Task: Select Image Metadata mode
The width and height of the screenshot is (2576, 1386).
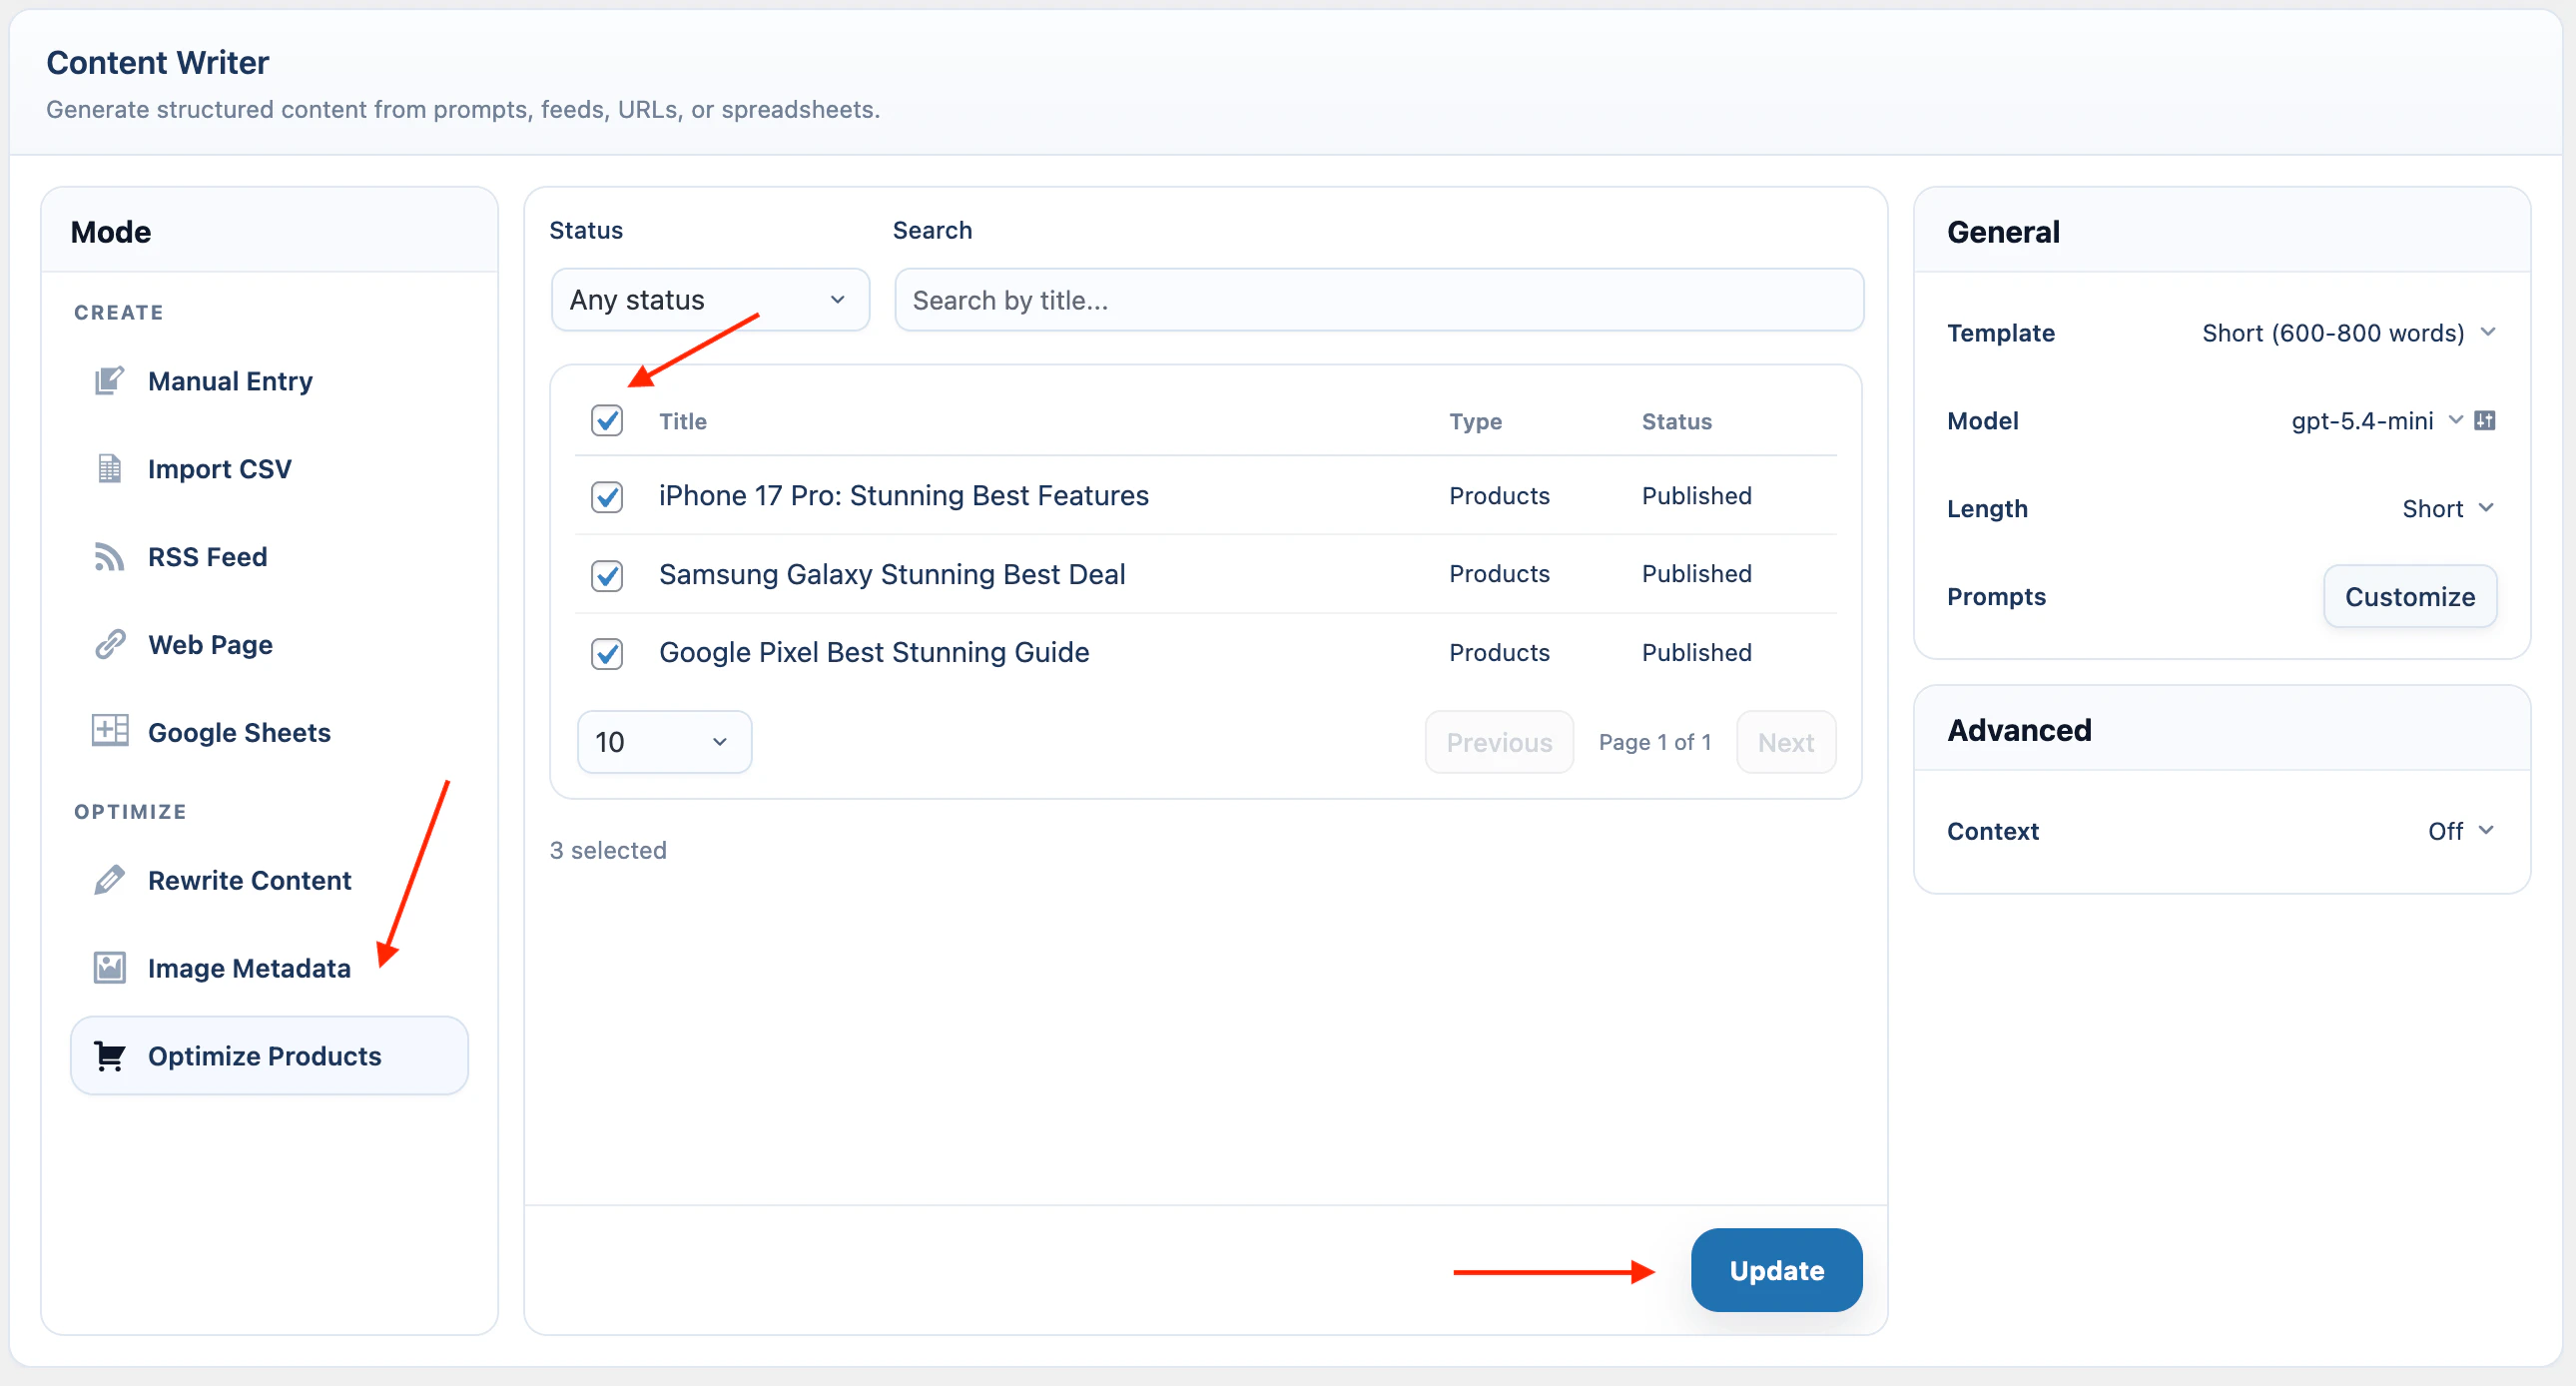Action: 269,969
